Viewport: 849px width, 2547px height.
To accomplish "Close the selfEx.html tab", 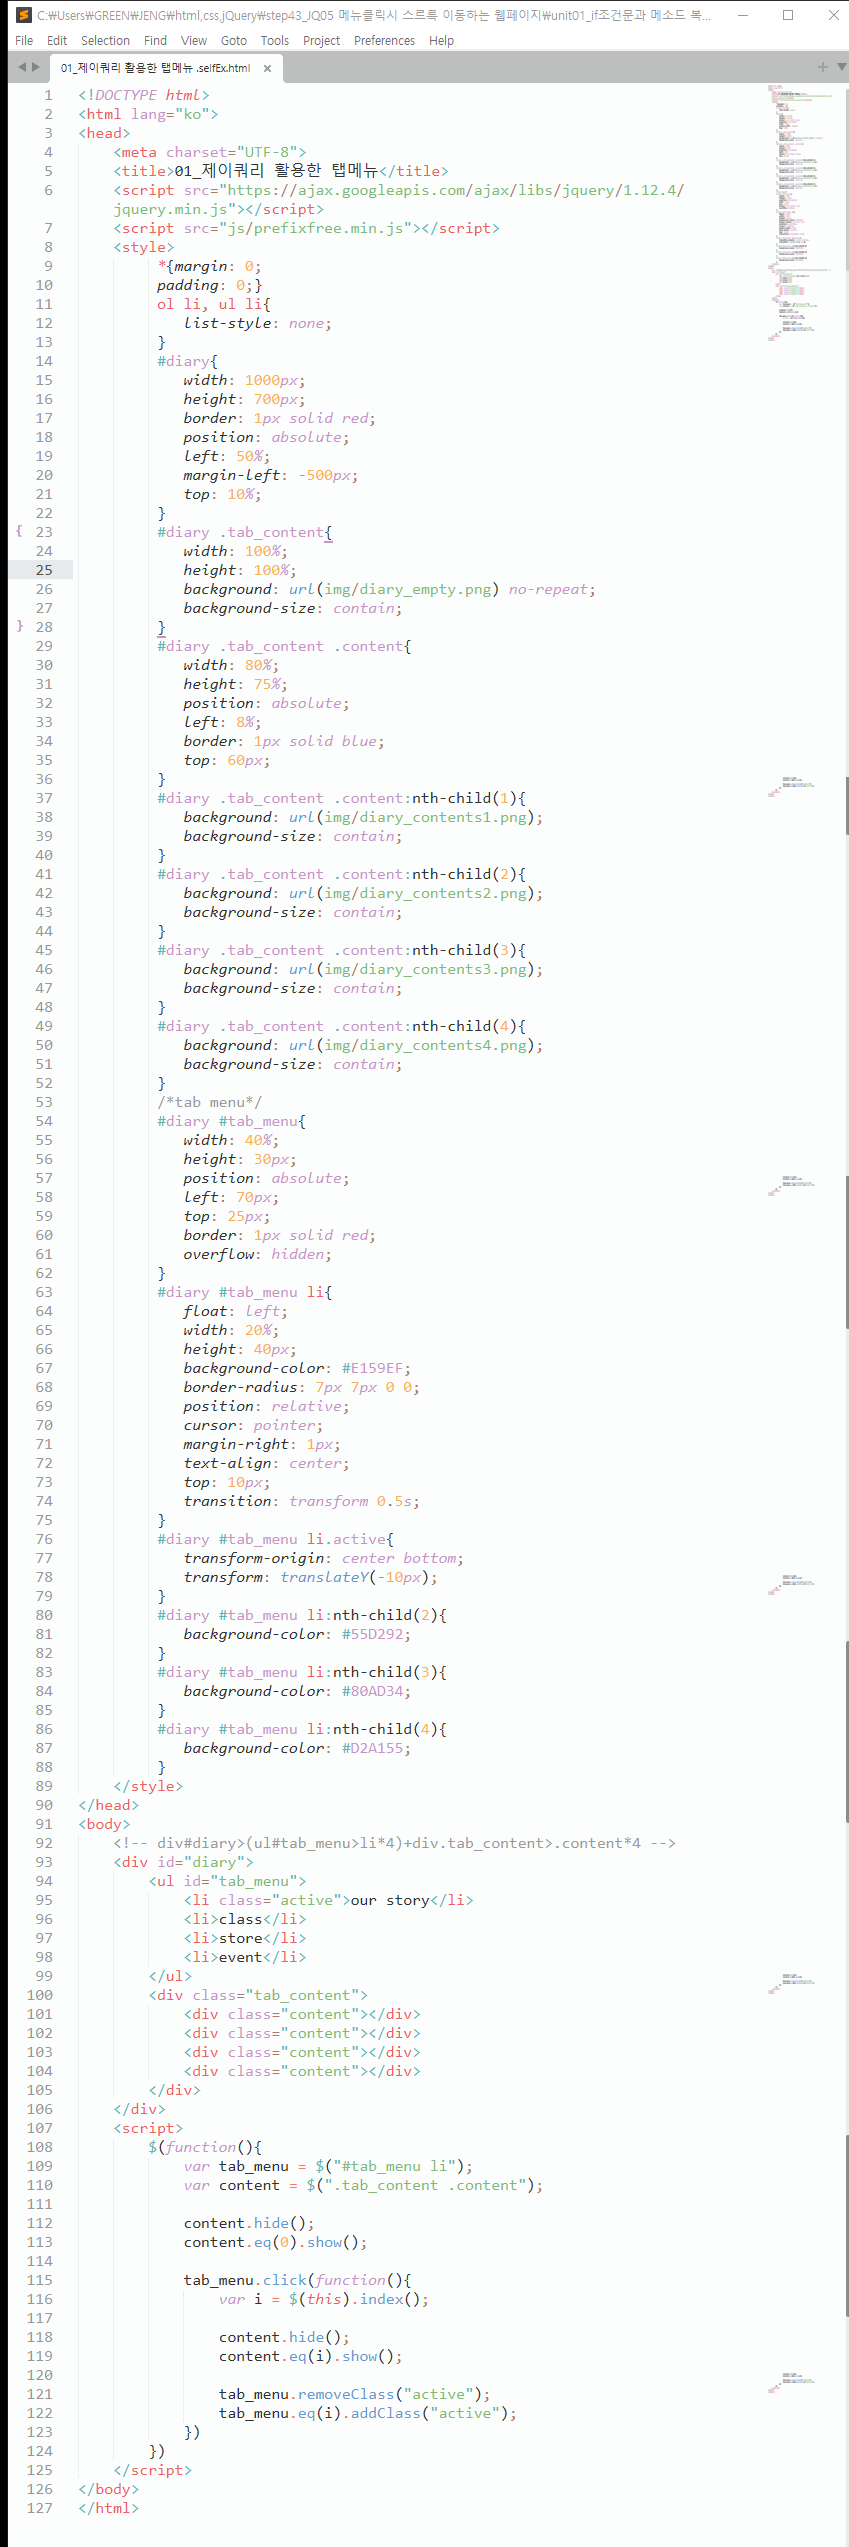I will point(267,68).
